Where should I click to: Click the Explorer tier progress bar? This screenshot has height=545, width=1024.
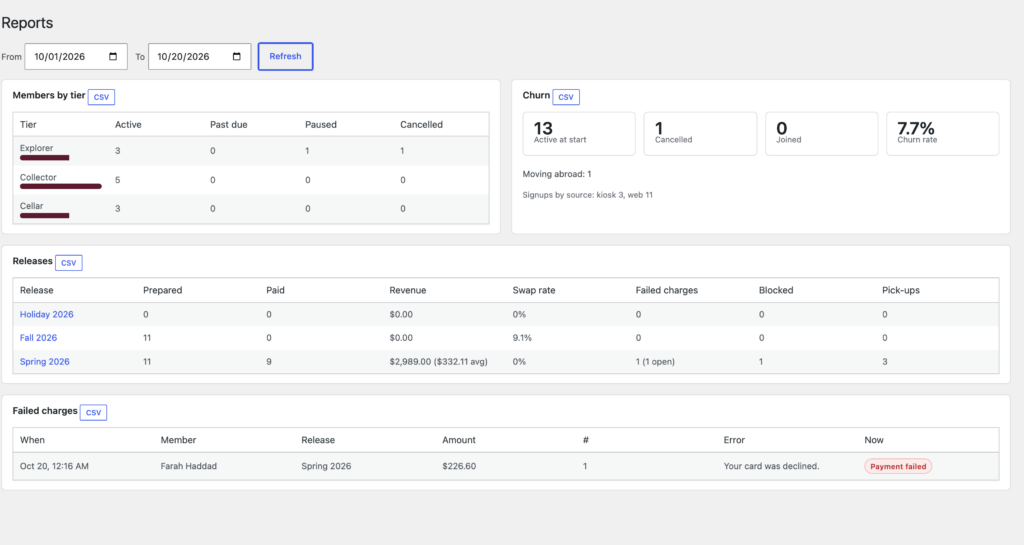pyautogui.click(x=44, y=157)
